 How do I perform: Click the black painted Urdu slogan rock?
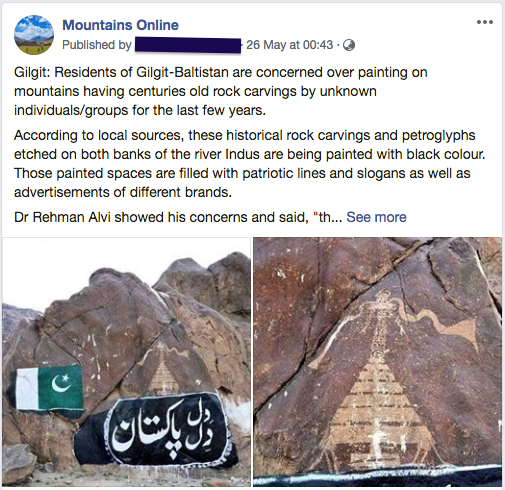(157, 428)
